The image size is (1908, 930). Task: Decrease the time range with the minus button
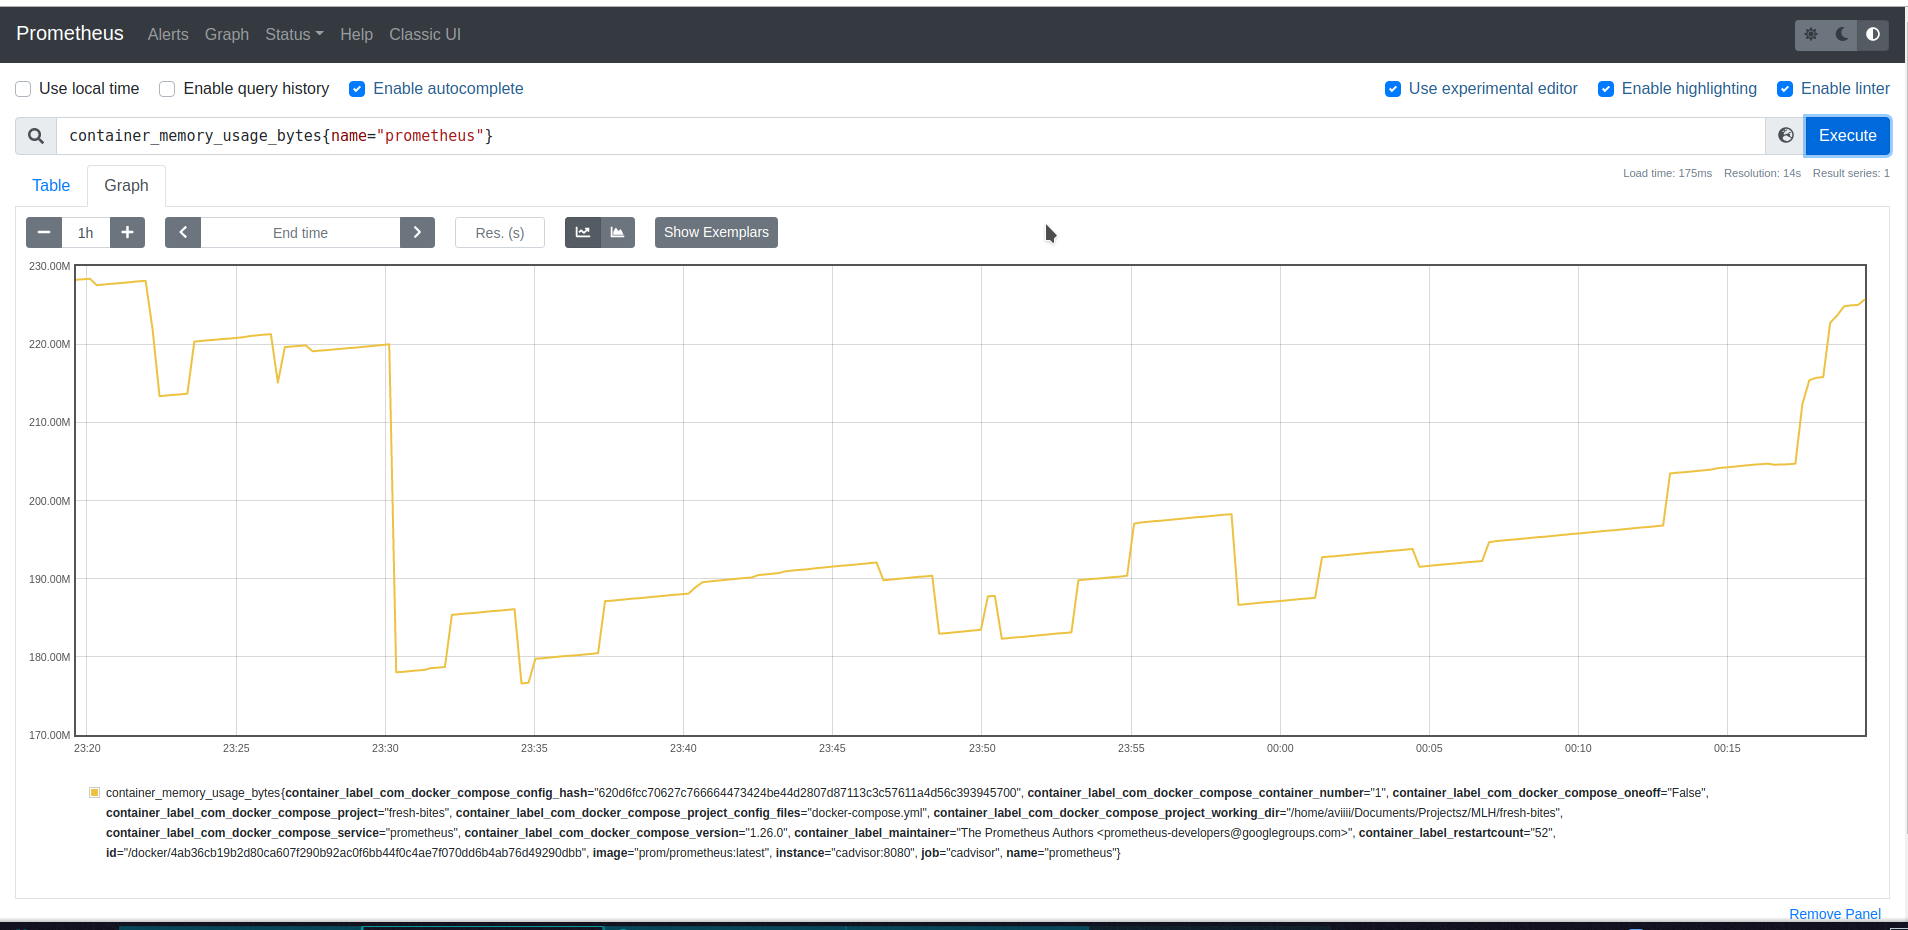[x=44, y=233]
